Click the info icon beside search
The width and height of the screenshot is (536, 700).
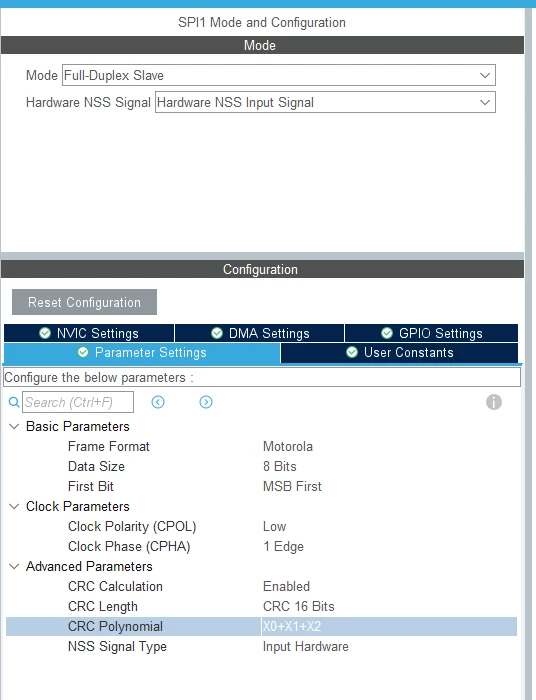tap(494, 402)
